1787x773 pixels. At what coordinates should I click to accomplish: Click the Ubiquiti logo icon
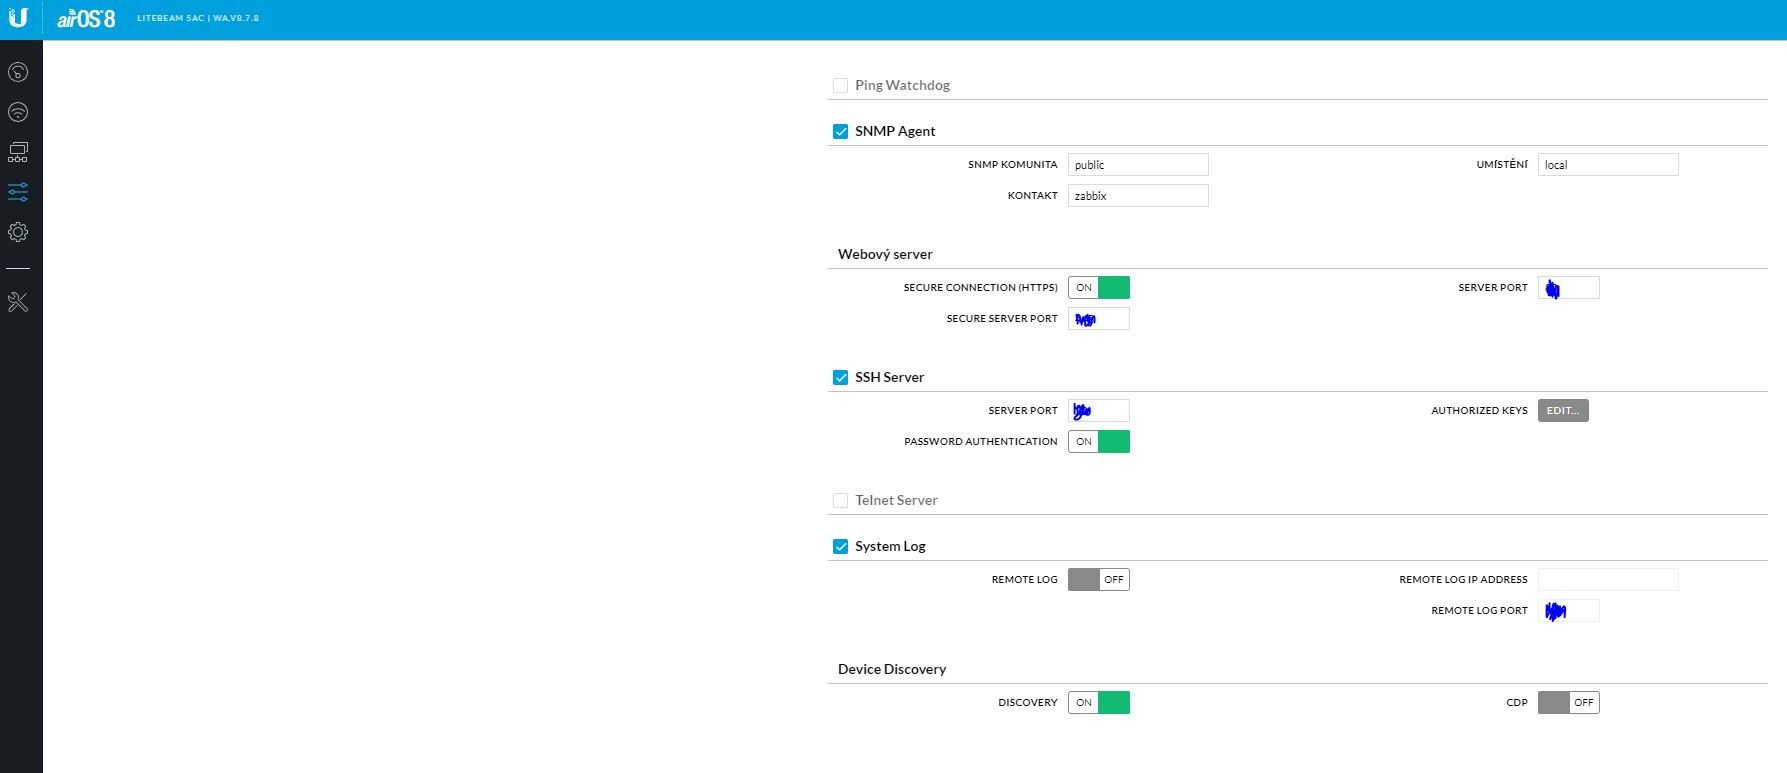click(x=18, y=17)
